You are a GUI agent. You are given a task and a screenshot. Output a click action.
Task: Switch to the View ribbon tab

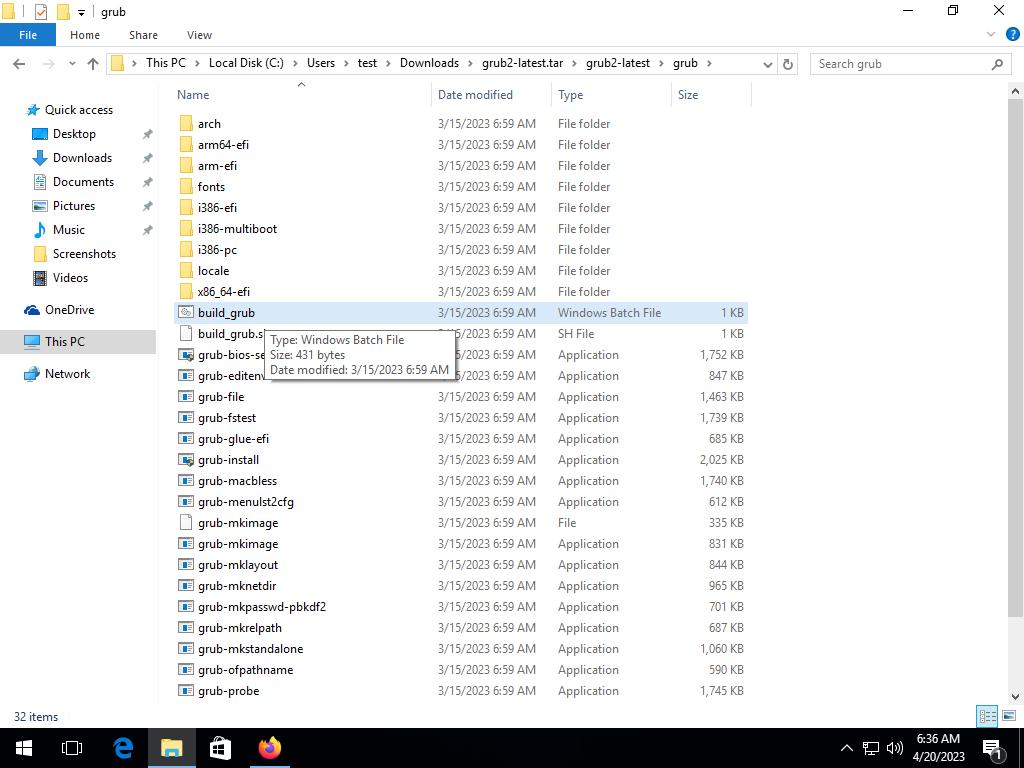(199, 35)
